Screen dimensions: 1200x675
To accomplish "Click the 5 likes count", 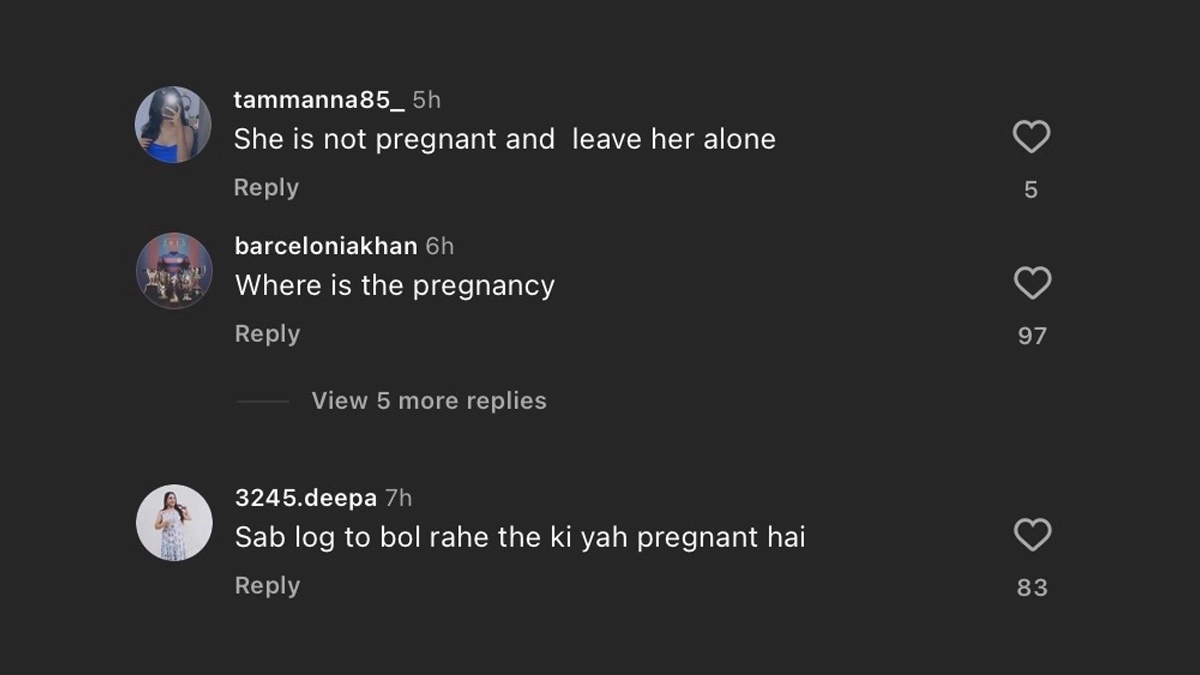I will (1031, 189).
